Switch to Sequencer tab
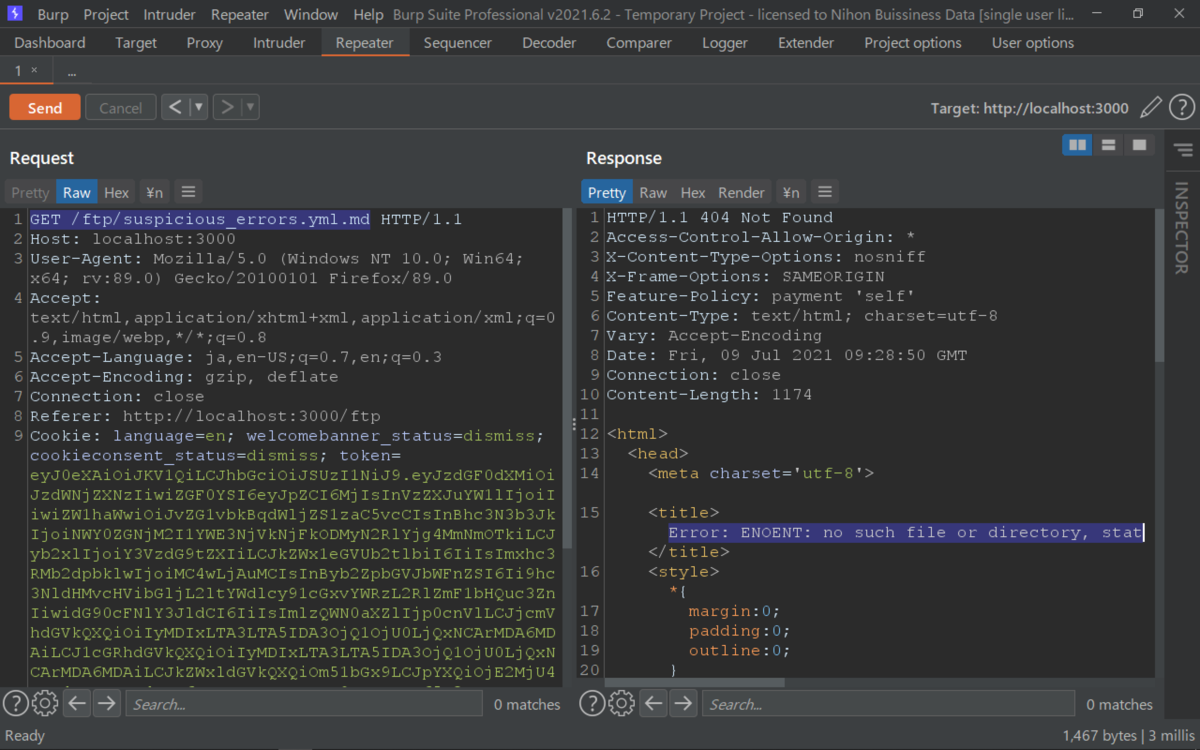1200x750 pixels. click(458, 43)
